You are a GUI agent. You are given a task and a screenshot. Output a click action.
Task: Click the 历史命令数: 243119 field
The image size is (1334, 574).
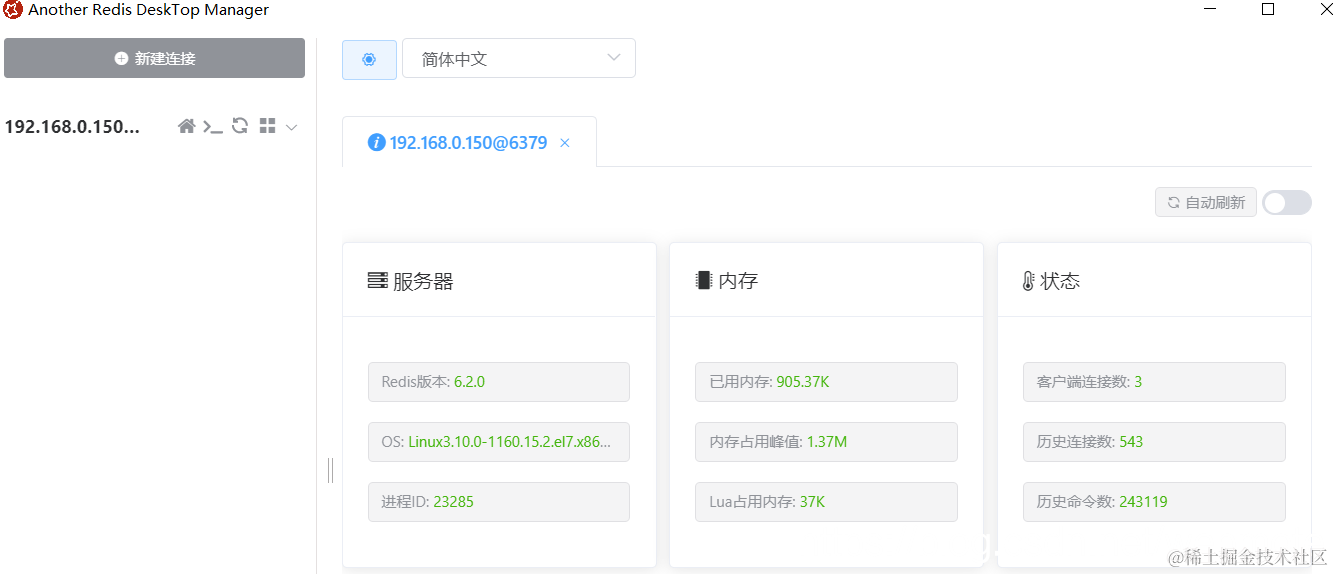(x=1154, y=502)
